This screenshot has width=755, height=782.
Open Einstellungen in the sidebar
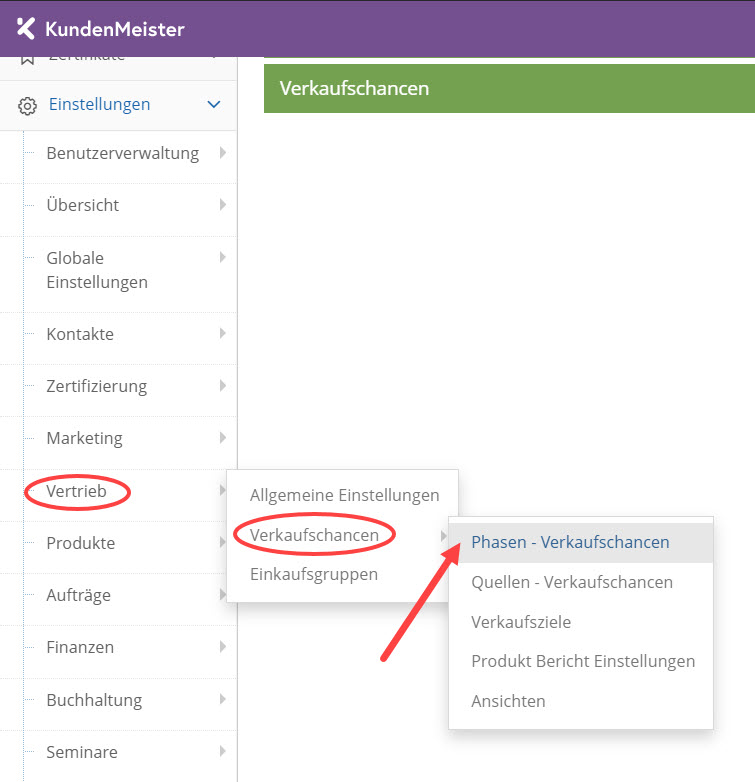coord(99,104)
